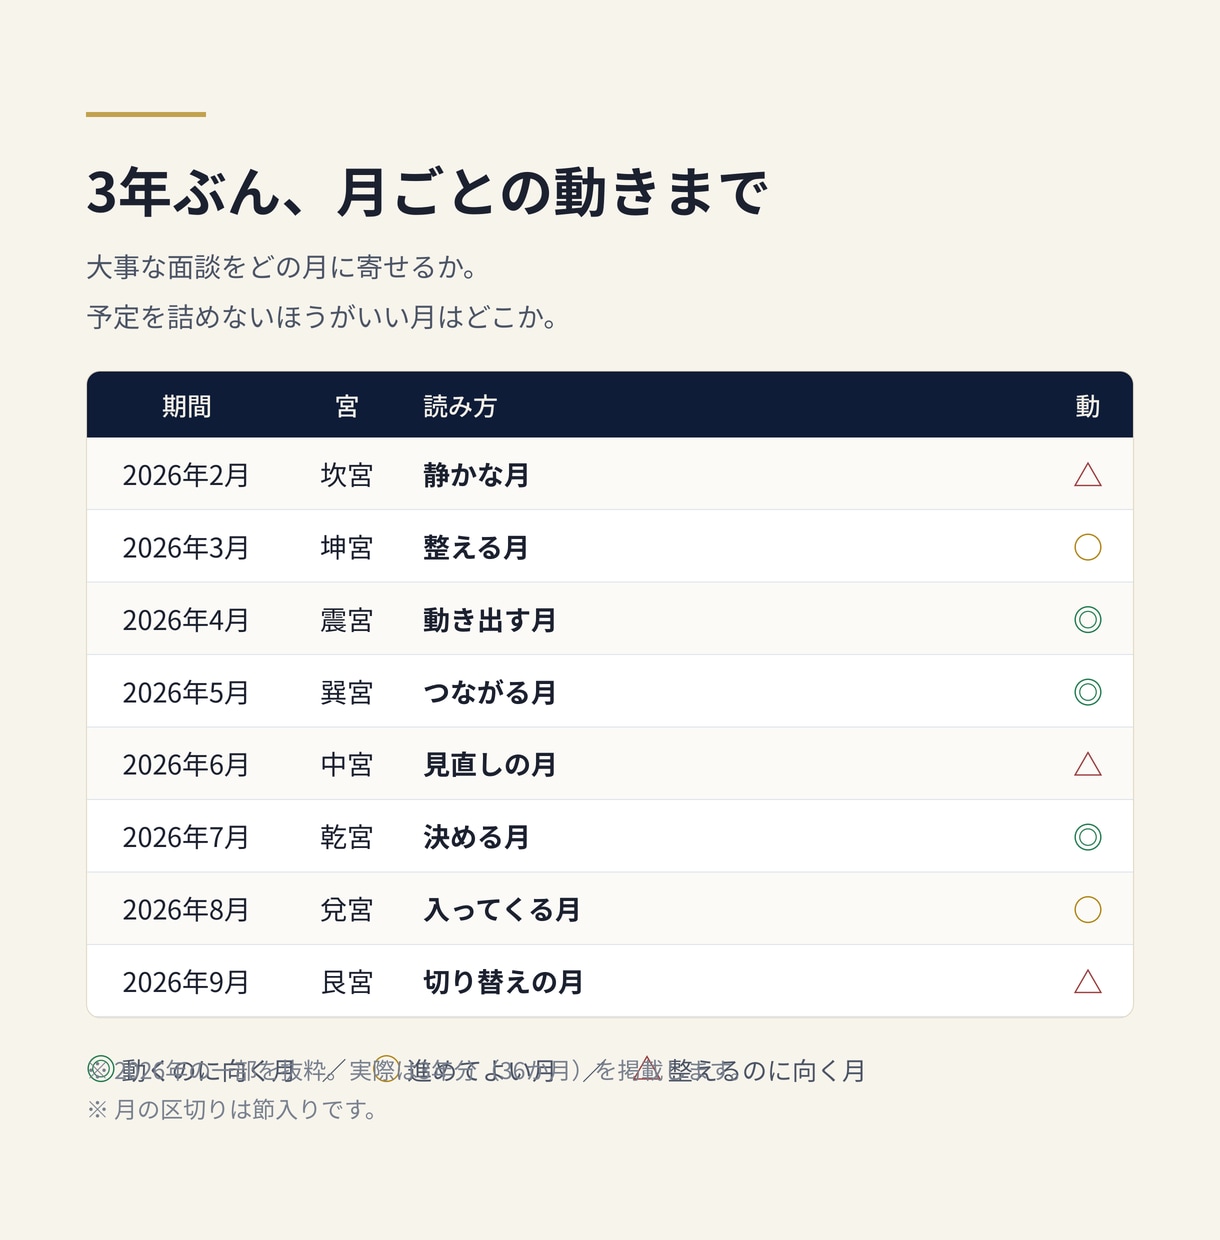The width and height of the screenshot is (1220, 1240).
Task: Select the 2026年2月 period cell
Action: 186,475
